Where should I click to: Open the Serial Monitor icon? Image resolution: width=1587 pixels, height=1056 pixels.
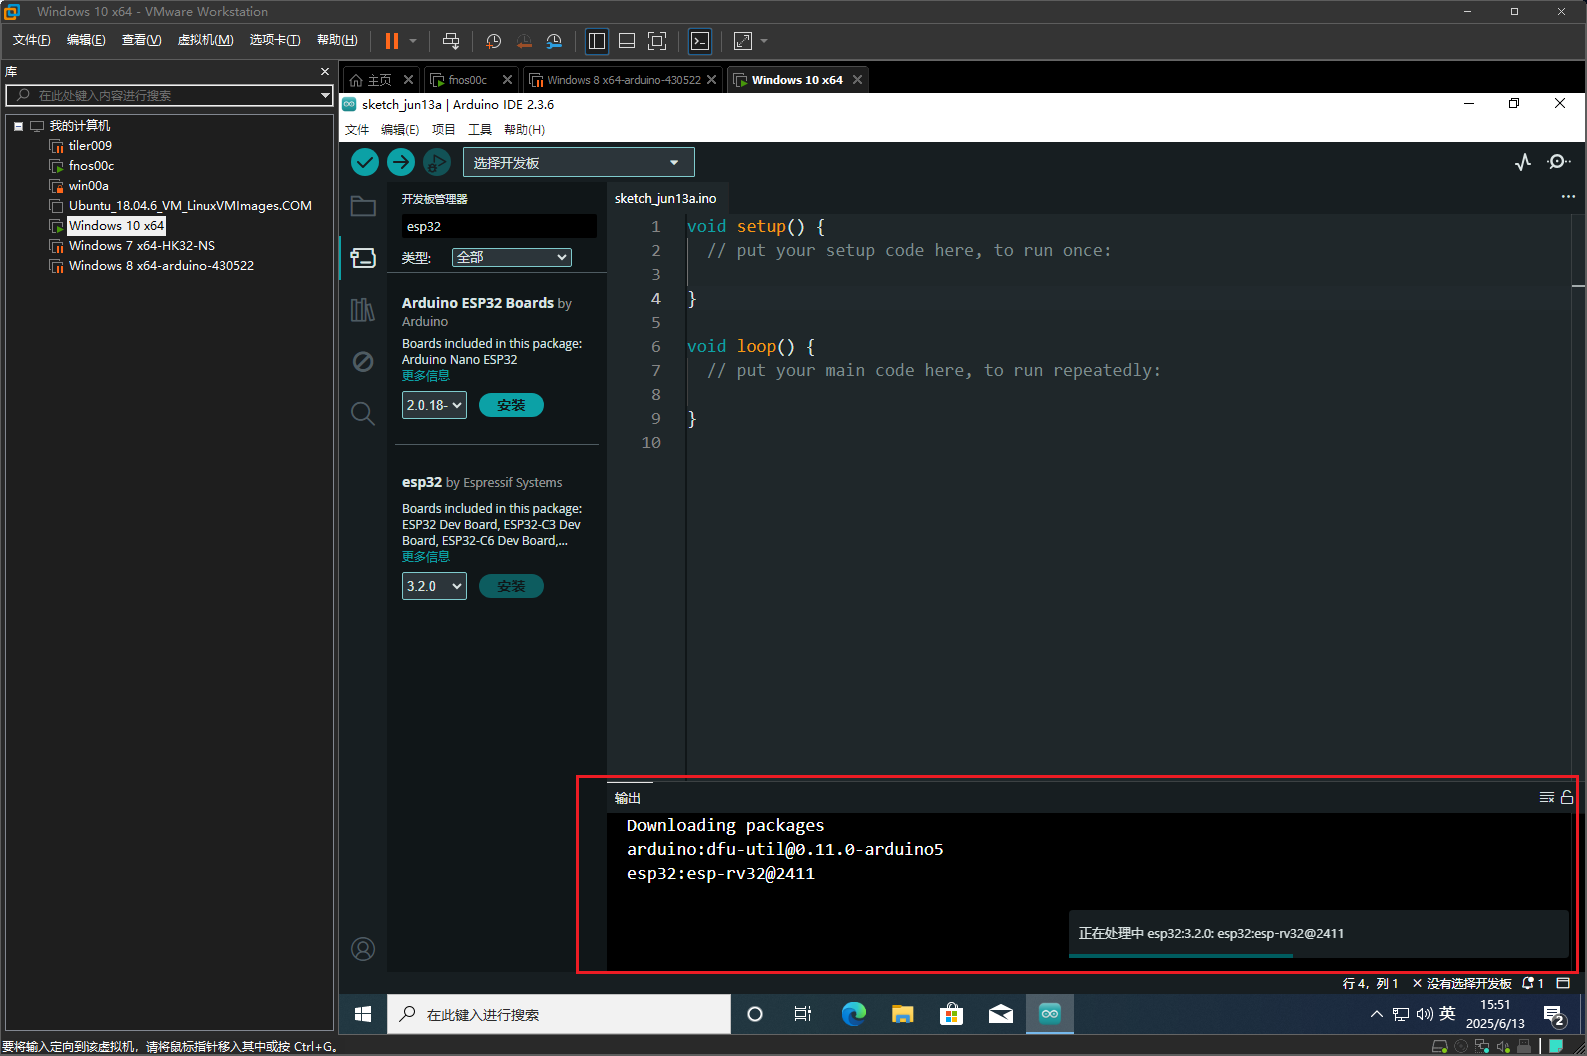coord(1558,162)
